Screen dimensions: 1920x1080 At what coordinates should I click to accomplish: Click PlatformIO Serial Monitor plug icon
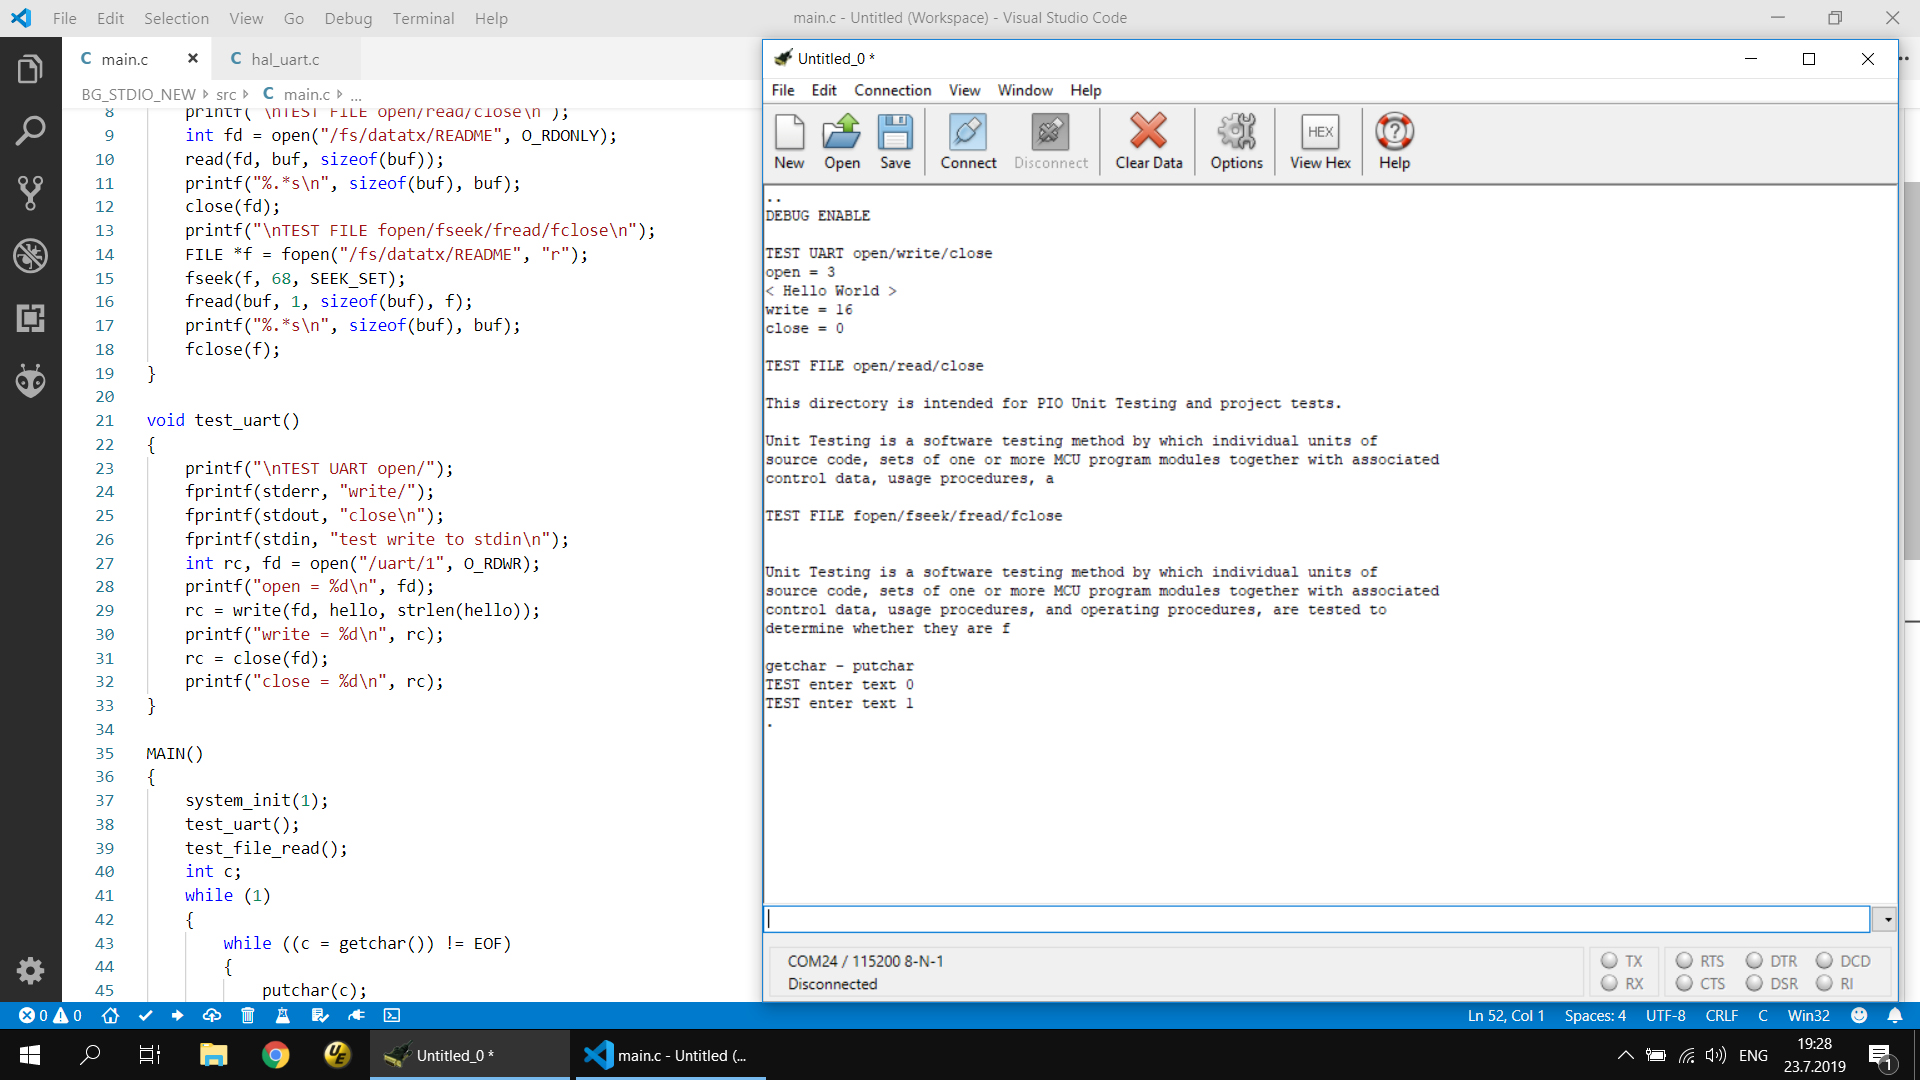point(356,1015)
